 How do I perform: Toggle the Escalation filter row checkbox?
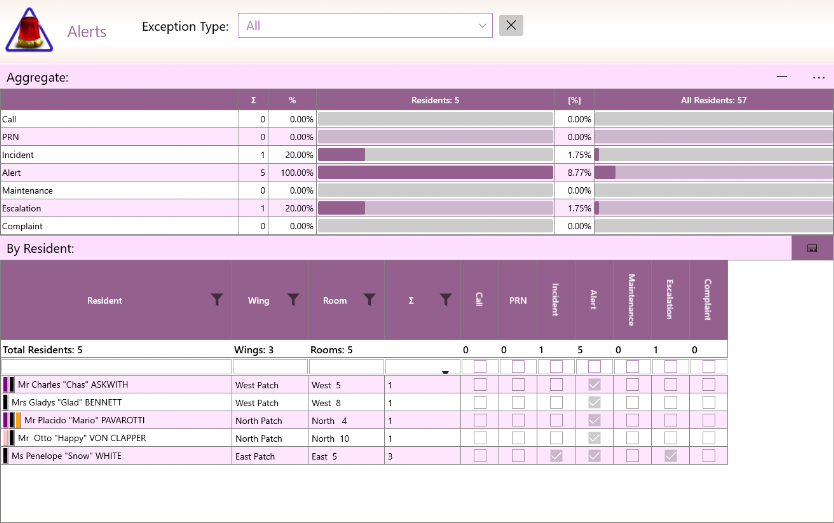pyautogui.click(x=671, y=367)
